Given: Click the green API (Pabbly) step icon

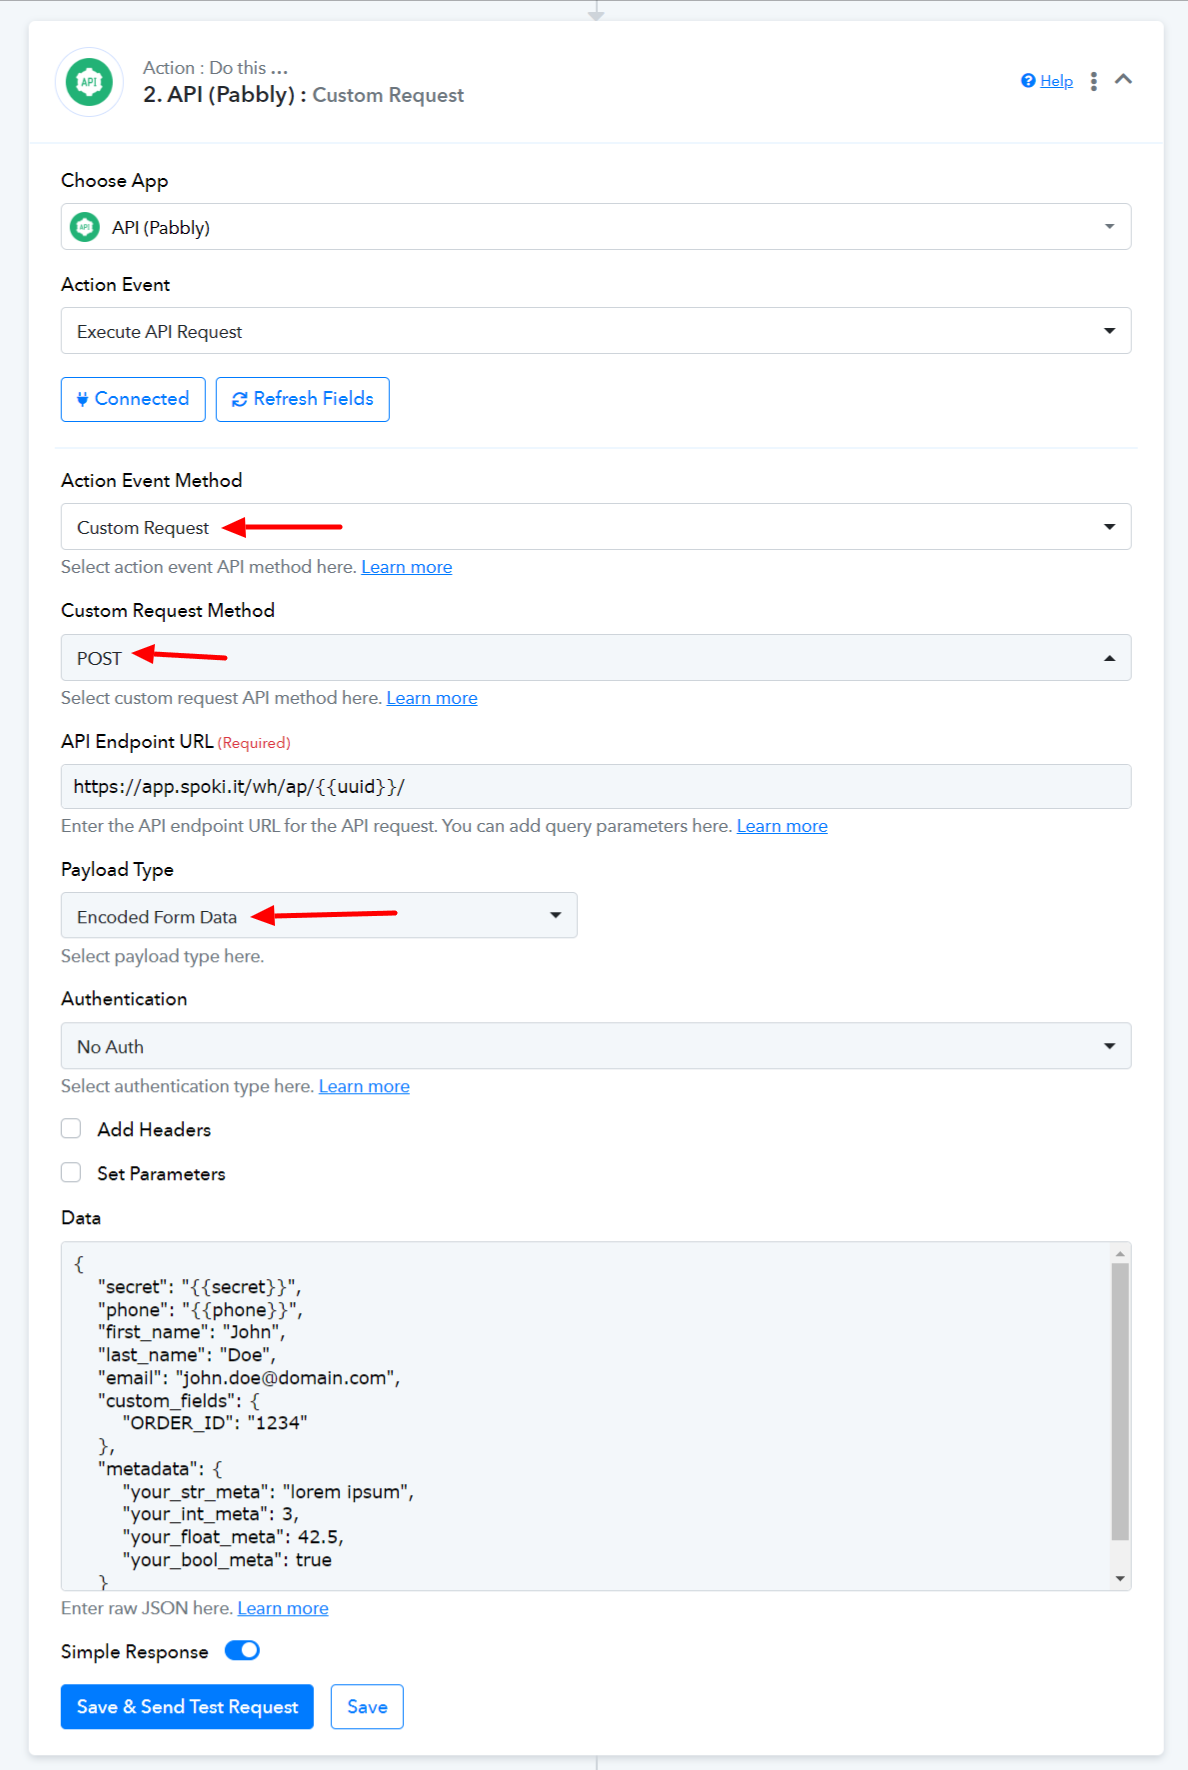Looking at the screenshot, I should (89, 82).
